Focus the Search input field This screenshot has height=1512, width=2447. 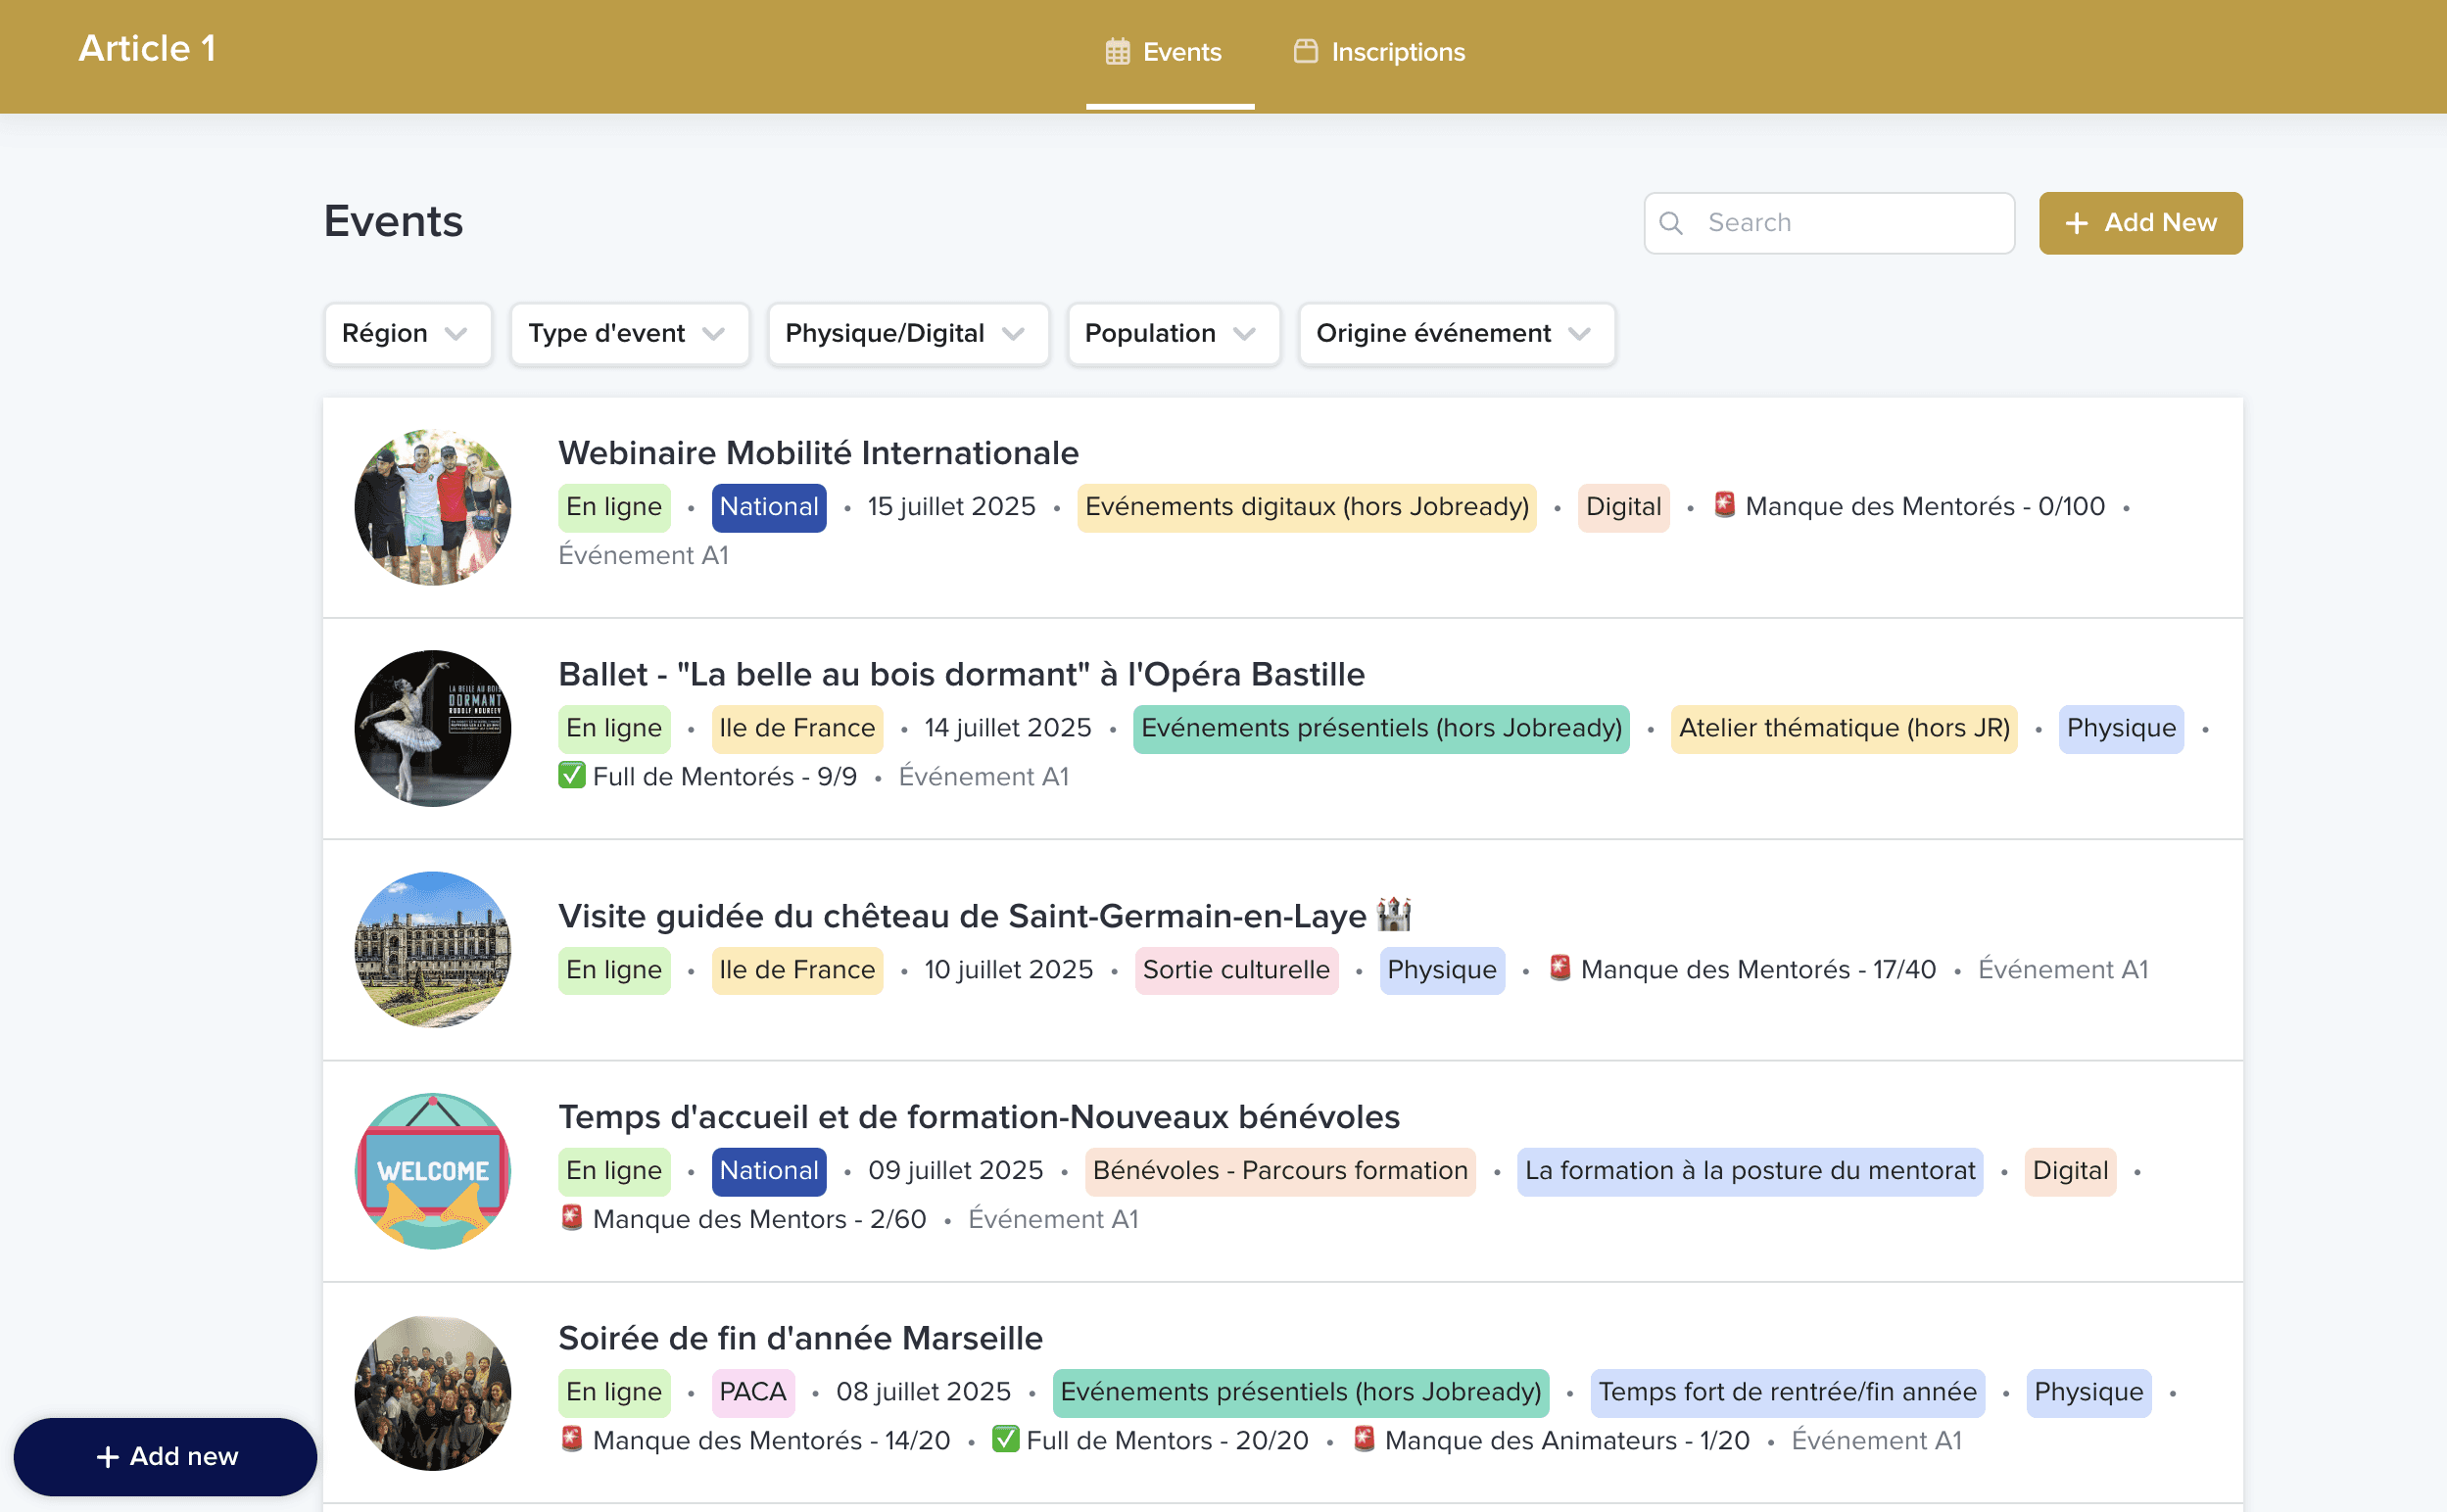click(x=1829, y=223)
